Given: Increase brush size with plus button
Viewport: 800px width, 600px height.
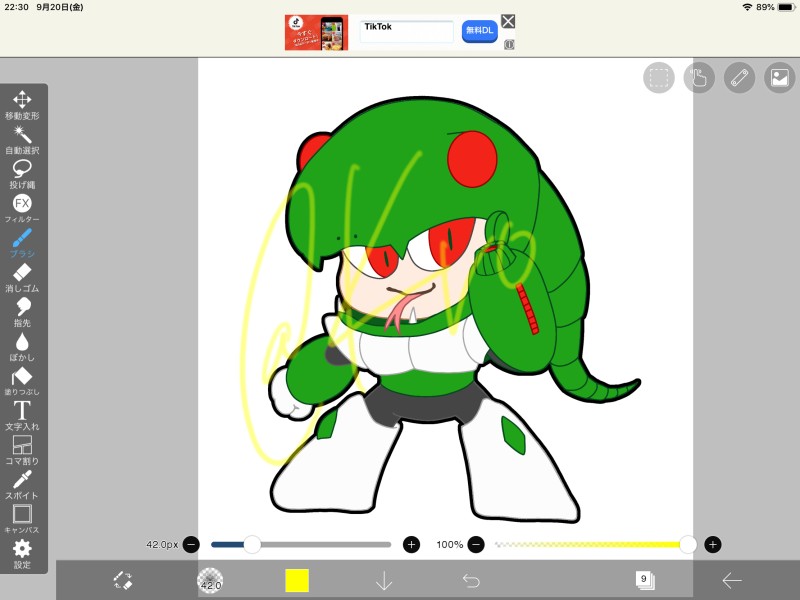Looking at the screenshot, I should pyautogui.click(x=411, y=544).
